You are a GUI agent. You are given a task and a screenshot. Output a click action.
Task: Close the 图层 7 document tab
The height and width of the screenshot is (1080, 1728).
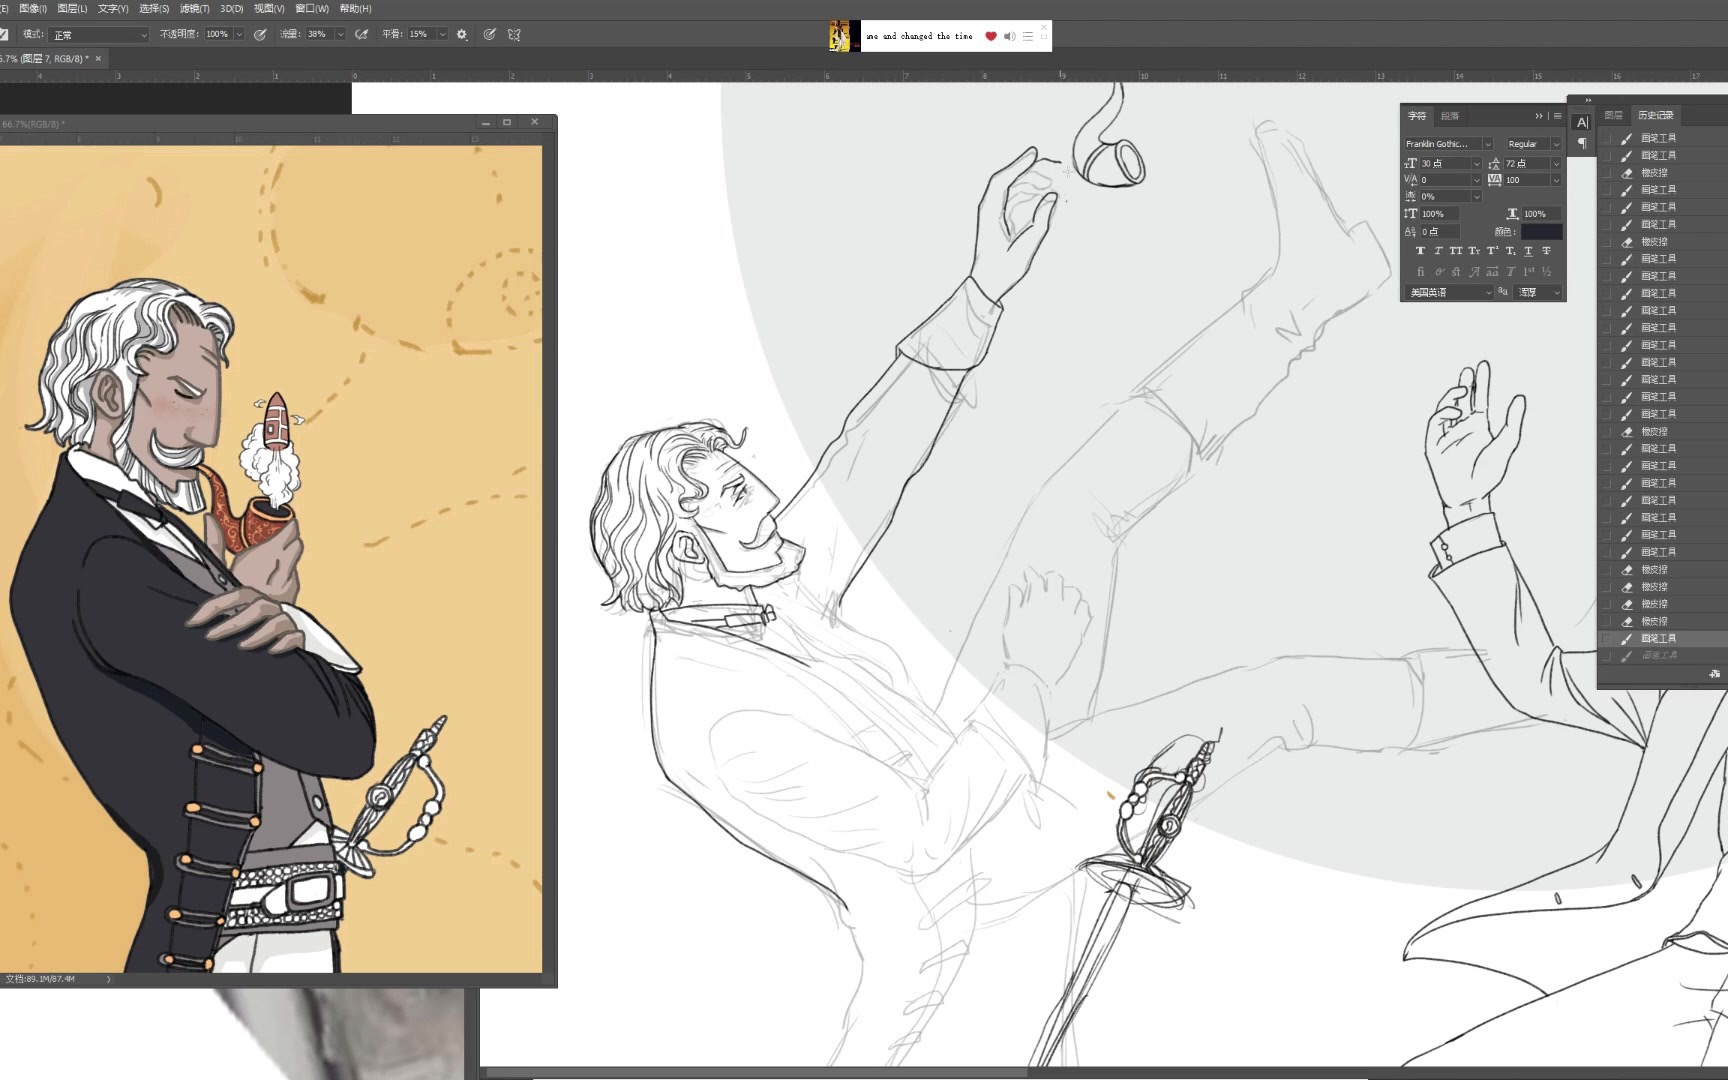click(x=98, y=59)
